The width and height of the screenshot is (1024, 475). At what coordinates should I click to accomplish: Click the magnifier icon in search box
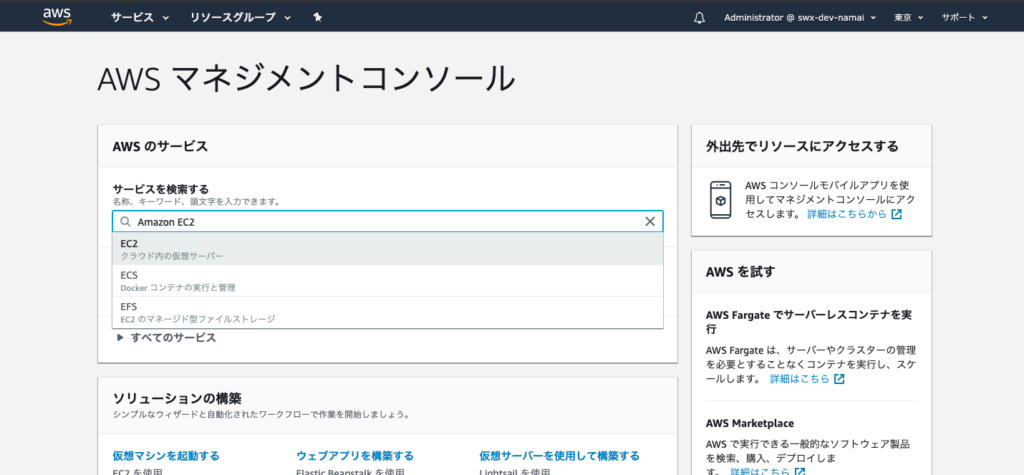pyautogui.click(x=126, y=222)
